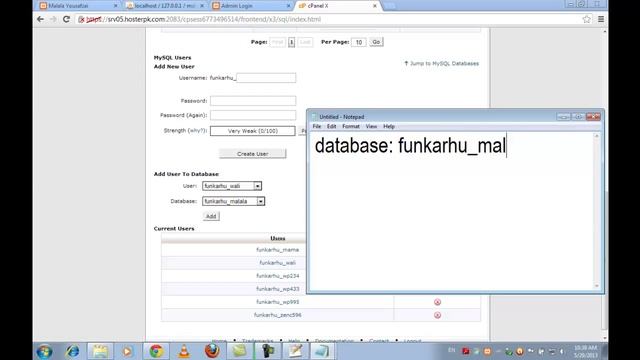Click the Strength (why?) link
This screenshot has height=360, width=640.
point(197,131)
